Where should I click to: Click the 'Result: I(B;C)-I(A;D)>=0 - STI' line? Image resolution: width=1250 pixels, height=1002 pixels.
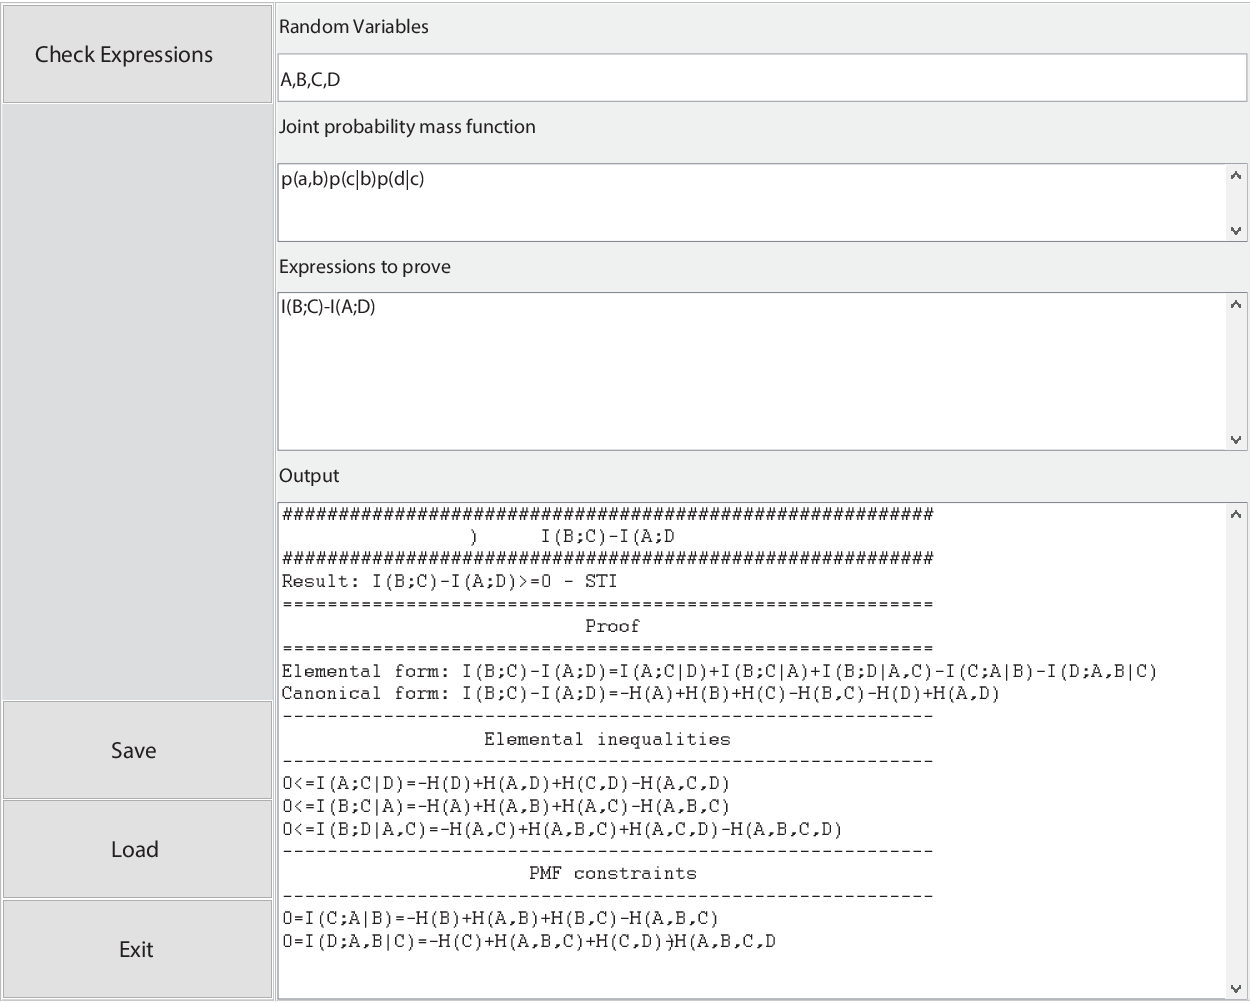[449, 581]
